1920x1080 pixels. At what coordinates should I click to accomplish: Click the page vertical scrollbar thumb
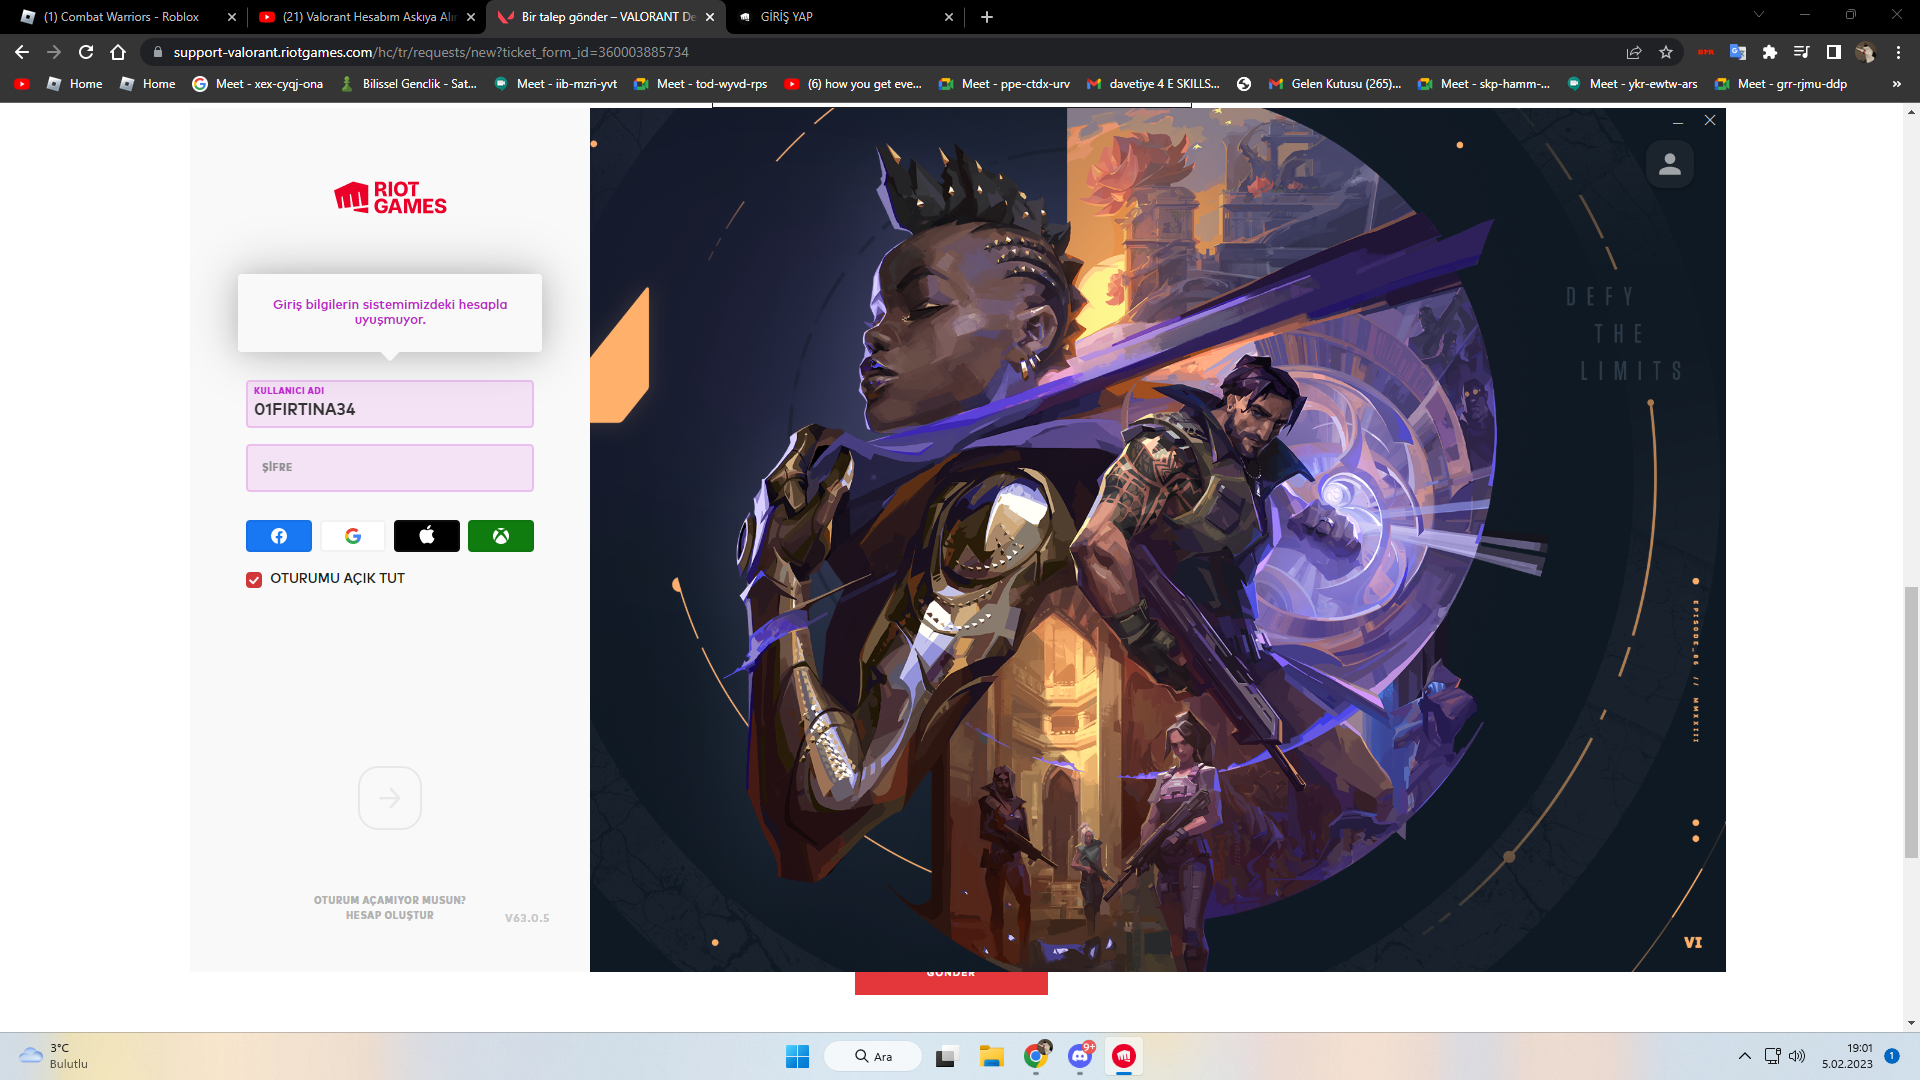1911,720
